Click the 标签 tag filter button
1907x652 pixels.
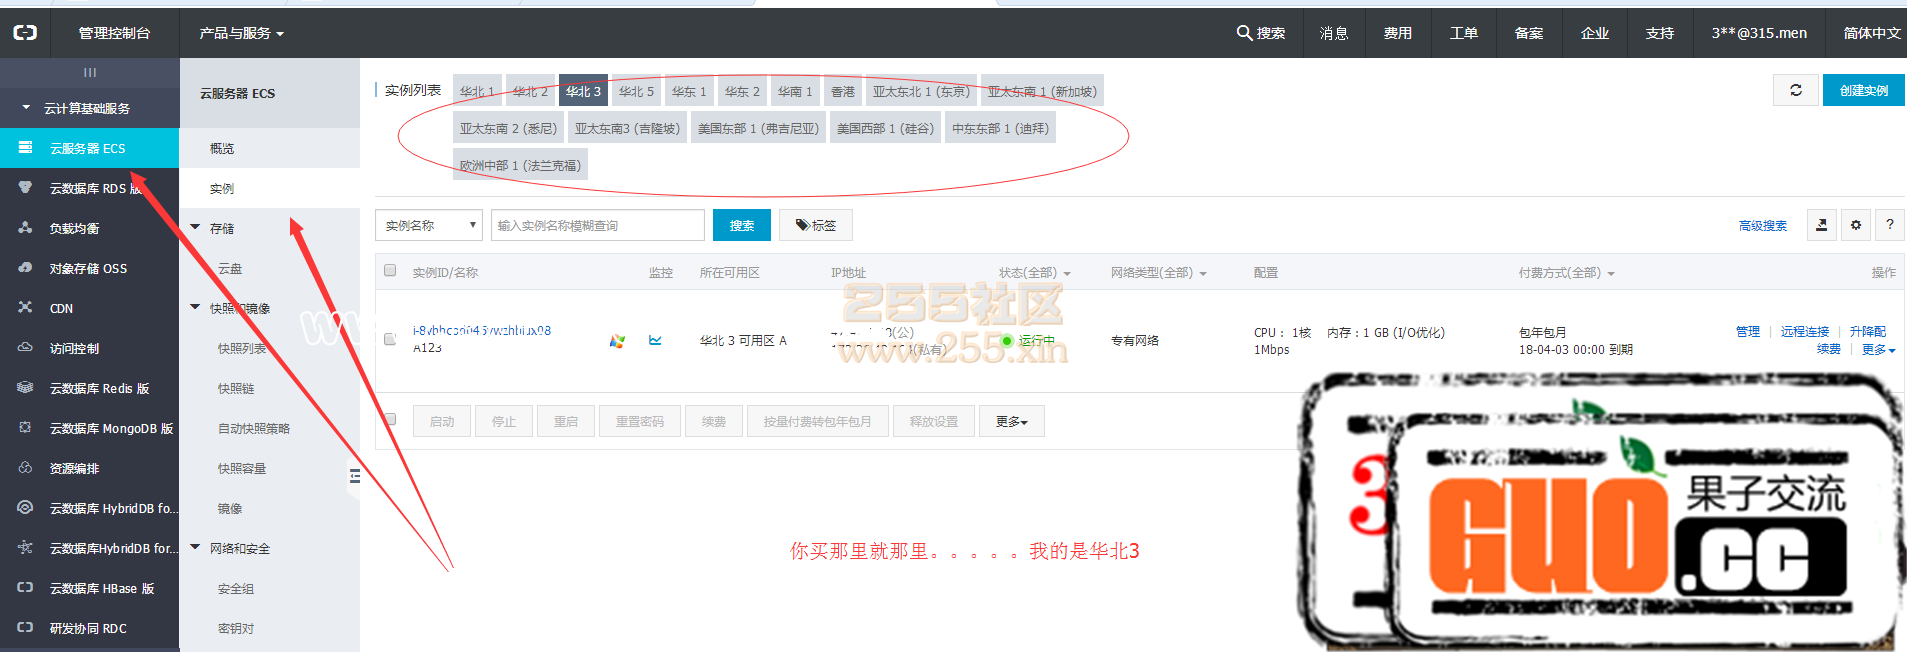815,225
